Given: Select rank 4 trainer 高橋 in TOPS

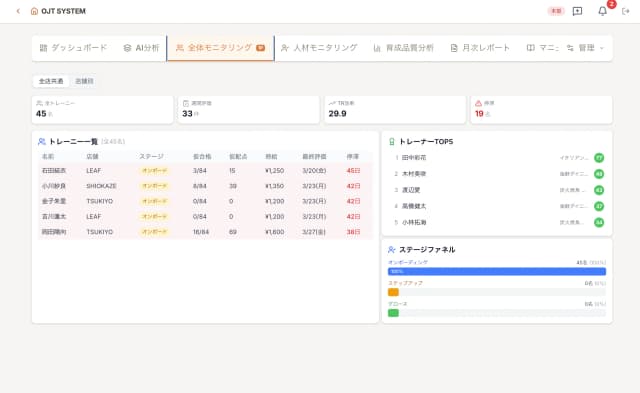Looking at the screenshot, I should (x=497, y=206).
